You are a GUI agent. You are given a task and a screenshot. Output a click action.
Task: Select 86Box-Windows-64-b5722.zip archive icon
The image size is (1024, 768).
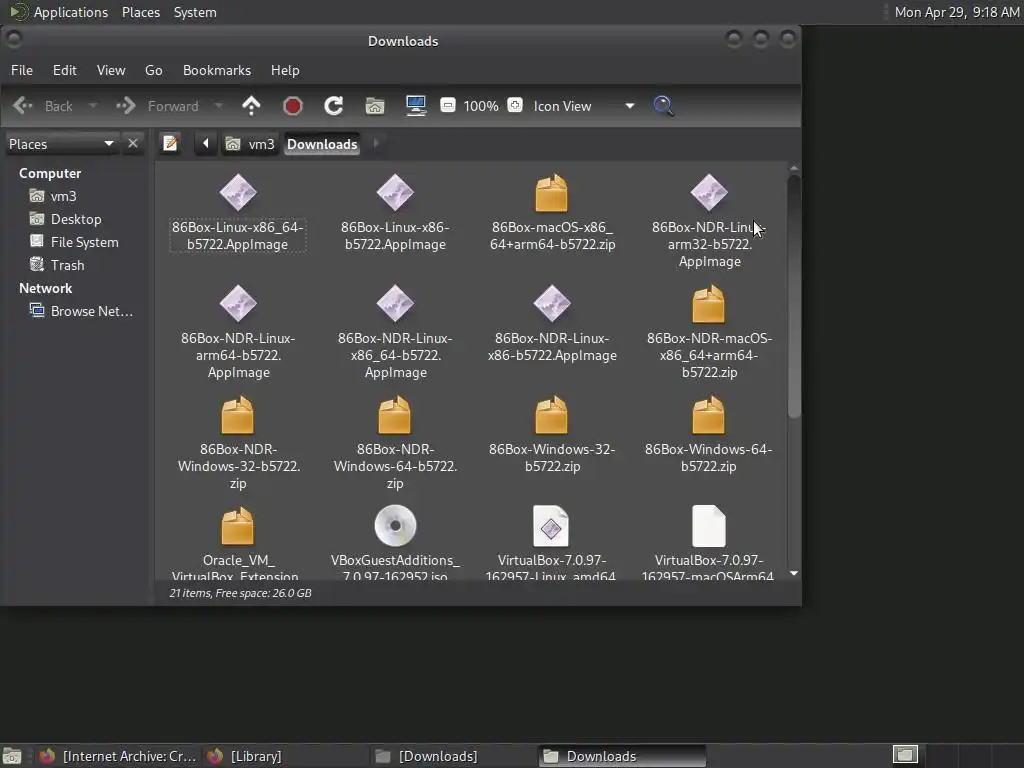click(709, 415)
